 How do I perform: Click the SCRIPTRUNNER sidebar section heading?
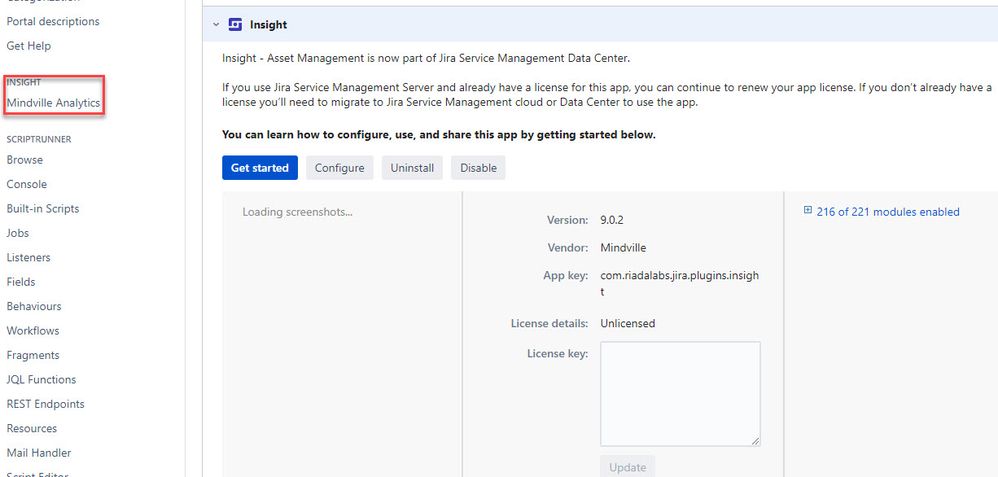39,139
